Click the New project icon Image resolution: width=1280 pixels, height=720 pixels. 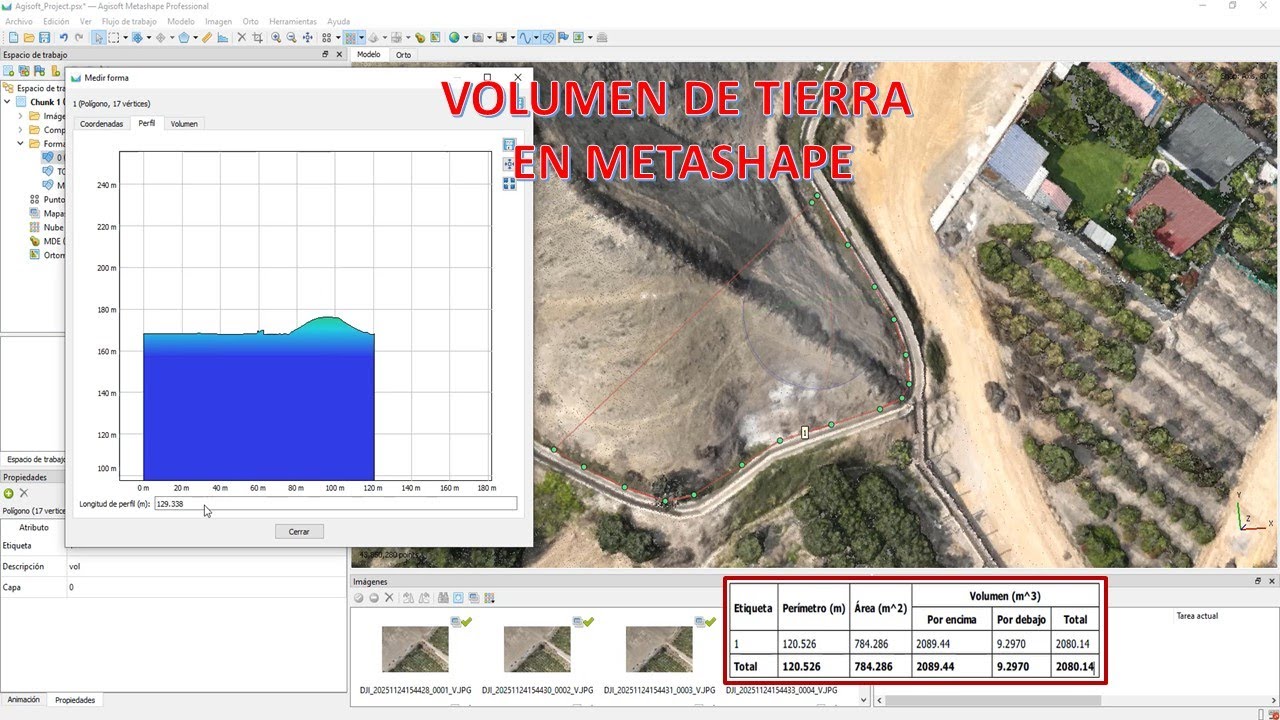pyautogui.click(x=13, y=37)
